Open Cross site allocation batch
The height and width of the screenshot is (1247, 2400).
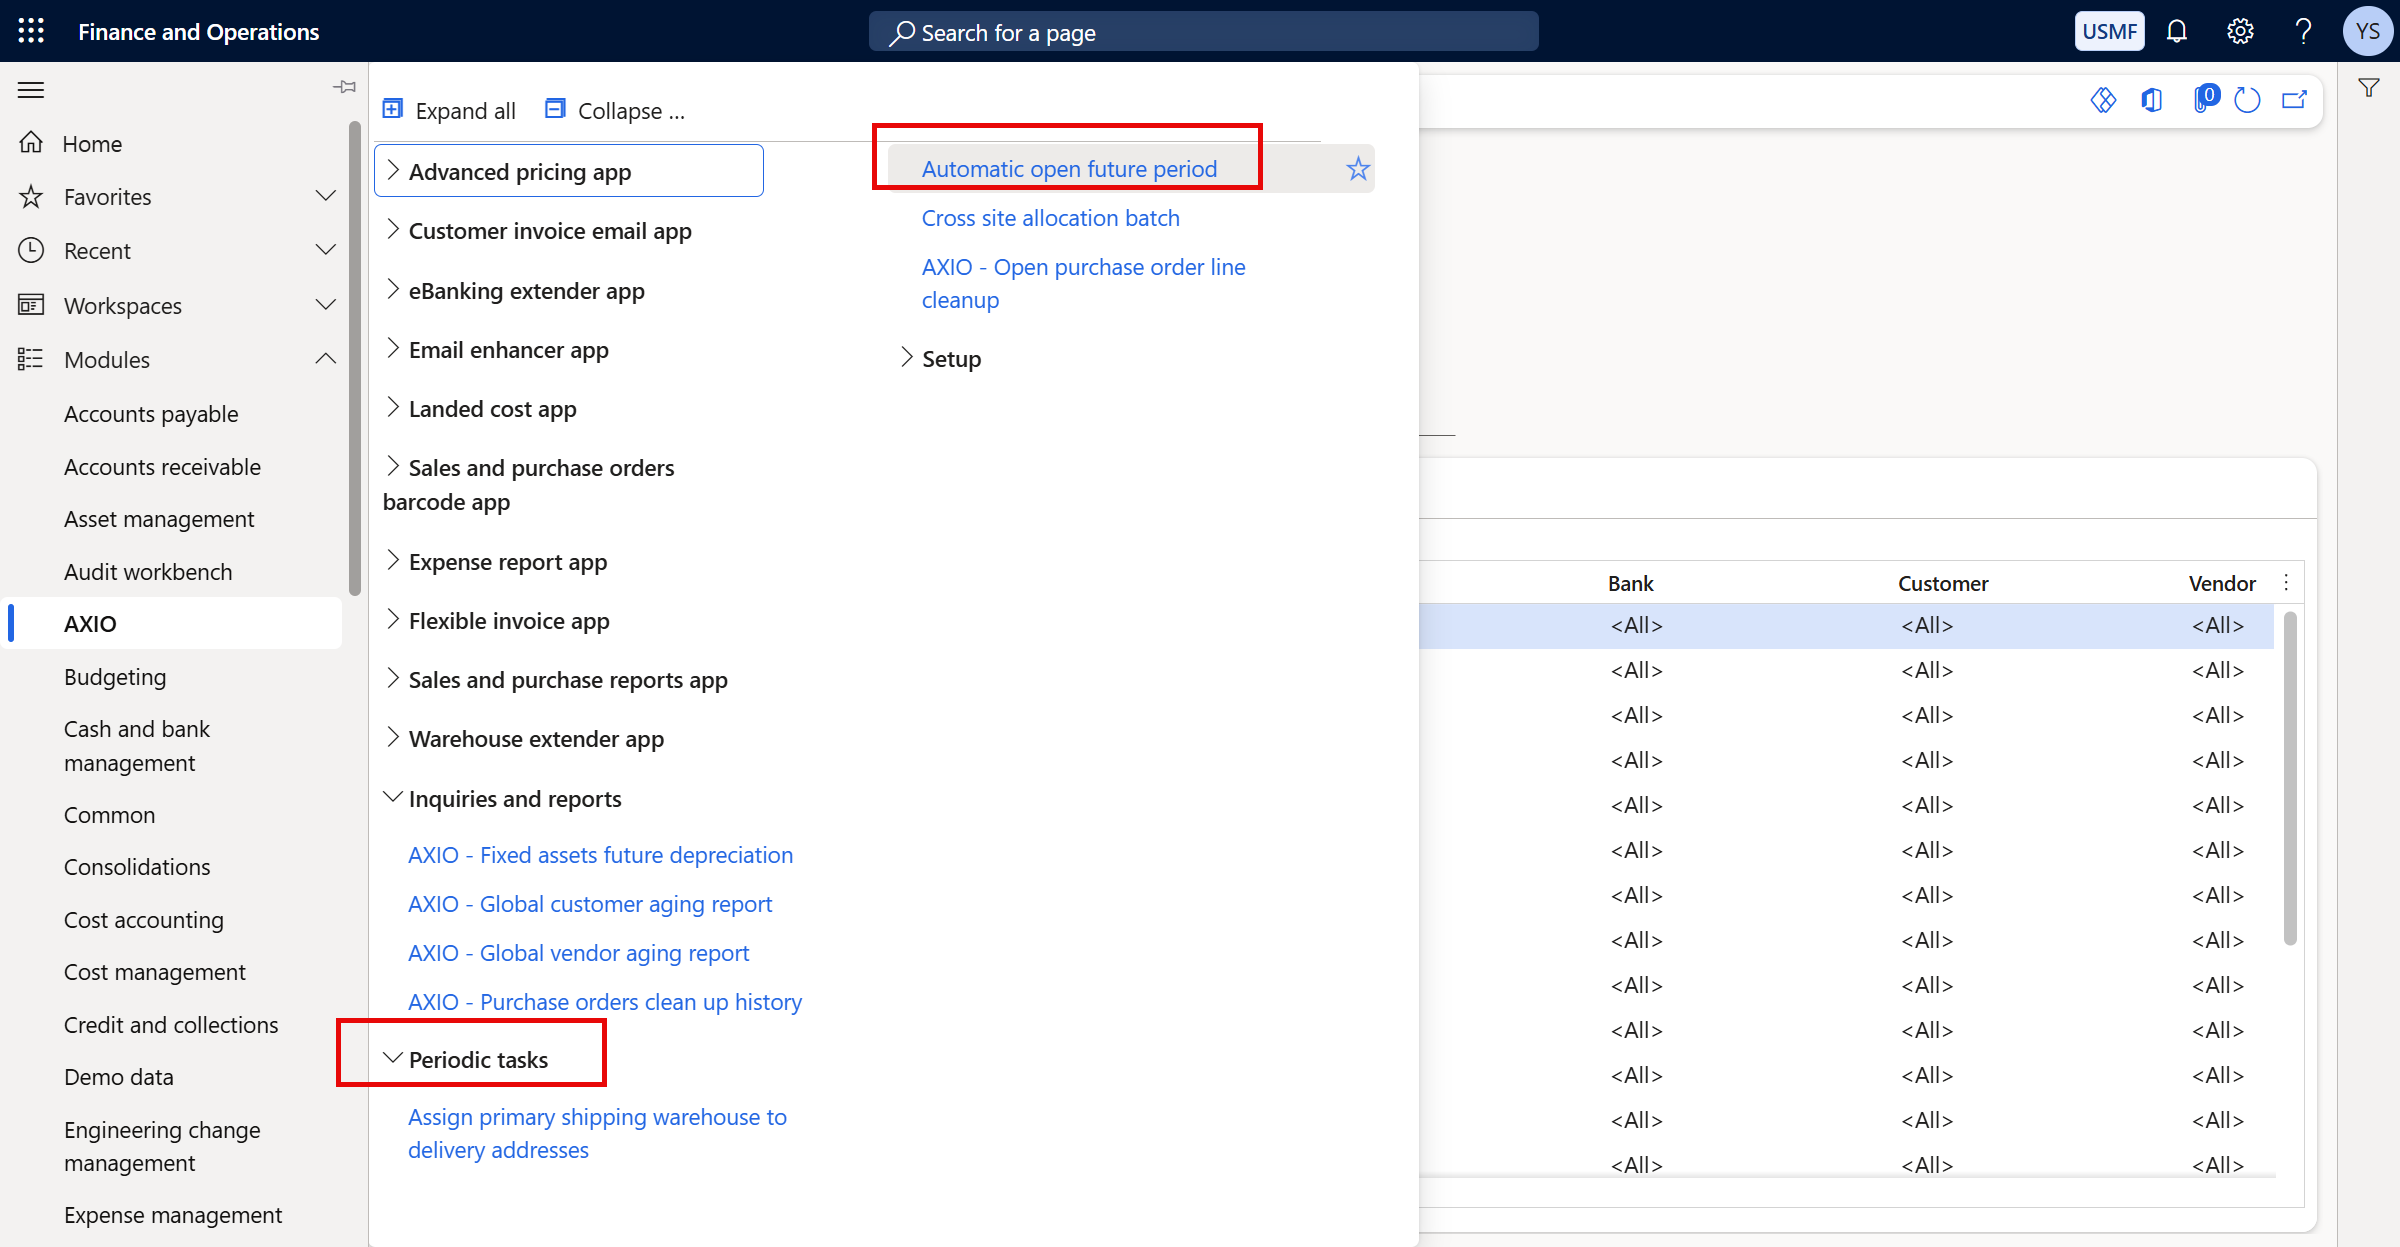pyautogui.click(x=1050, y=218)
